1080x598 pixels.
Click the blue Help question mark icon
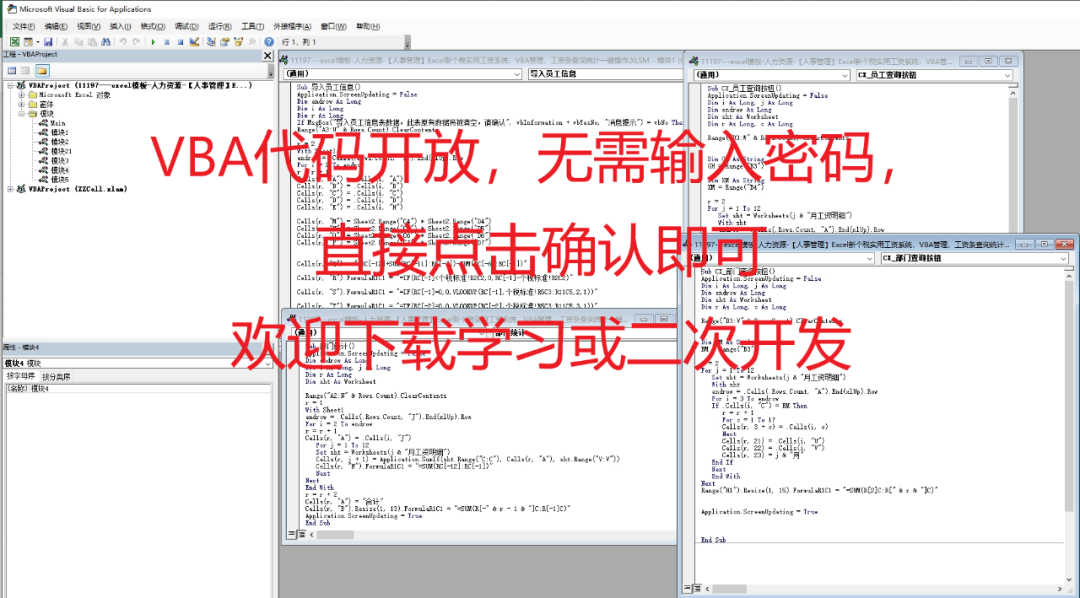point(269,42)
